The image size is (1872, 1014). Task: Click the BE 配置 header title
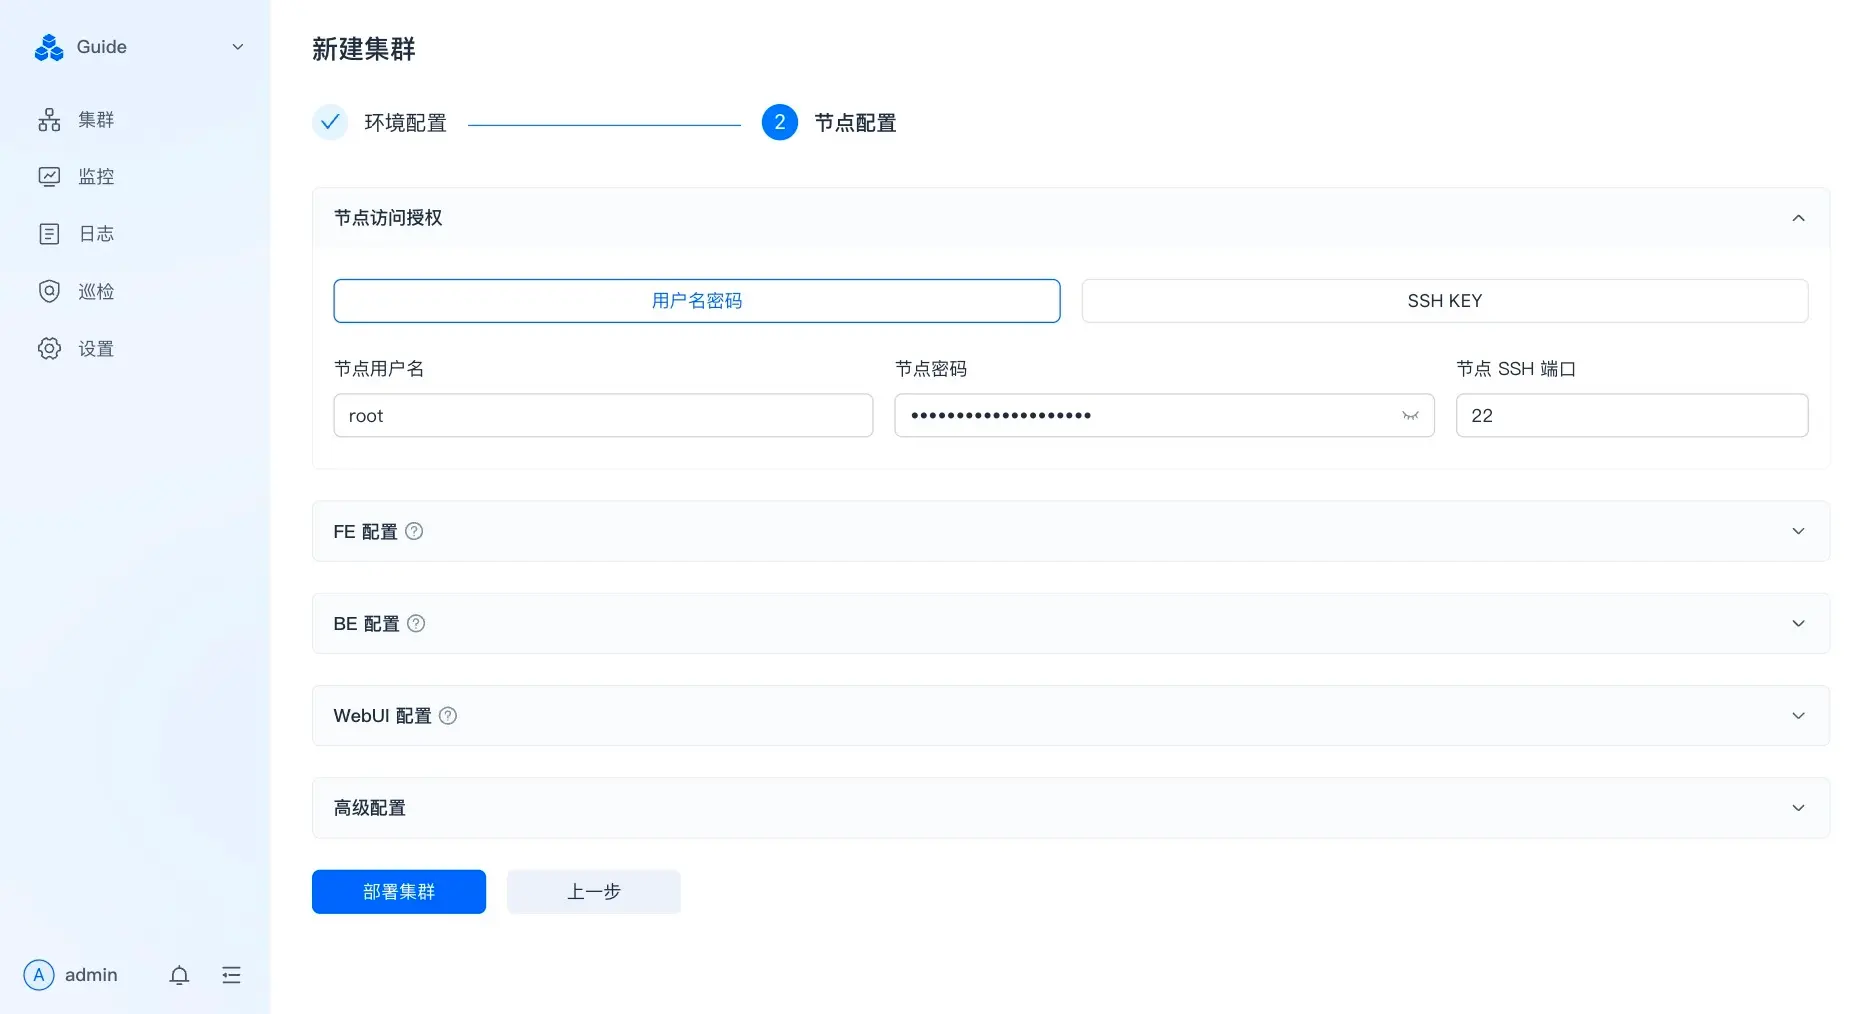[366, 623]
